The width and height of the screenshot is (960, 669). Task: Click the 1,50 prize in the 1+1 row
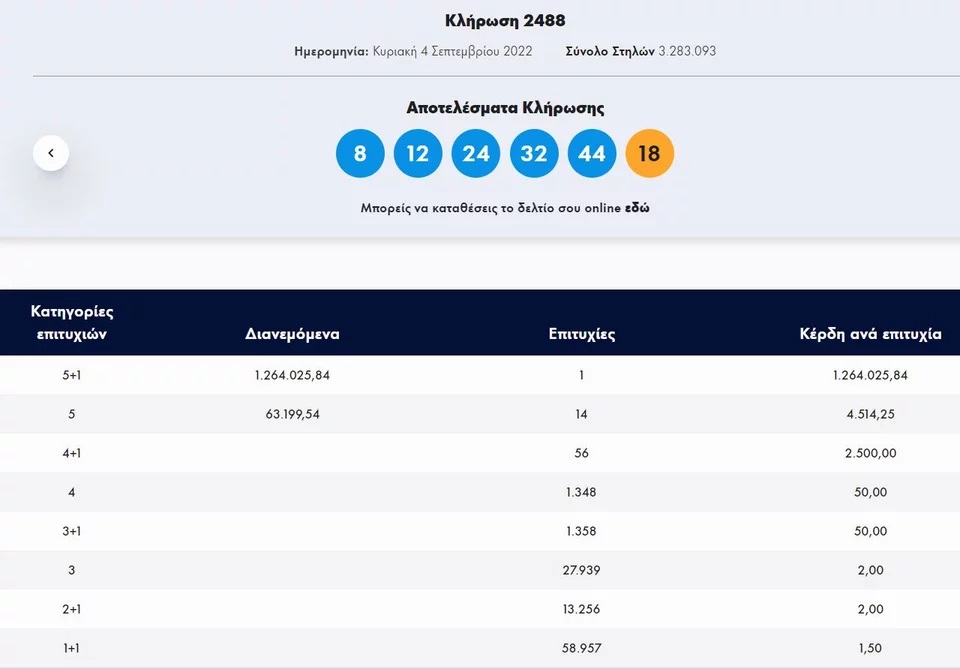(x=870, y=648)
